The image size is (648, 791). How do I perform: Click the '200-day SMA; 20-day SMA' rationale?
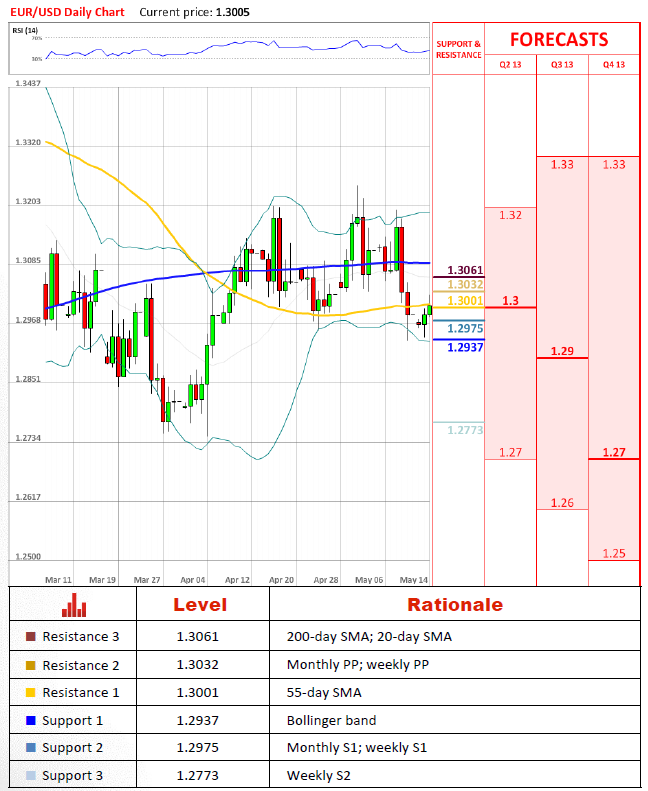tap(369, 637)
